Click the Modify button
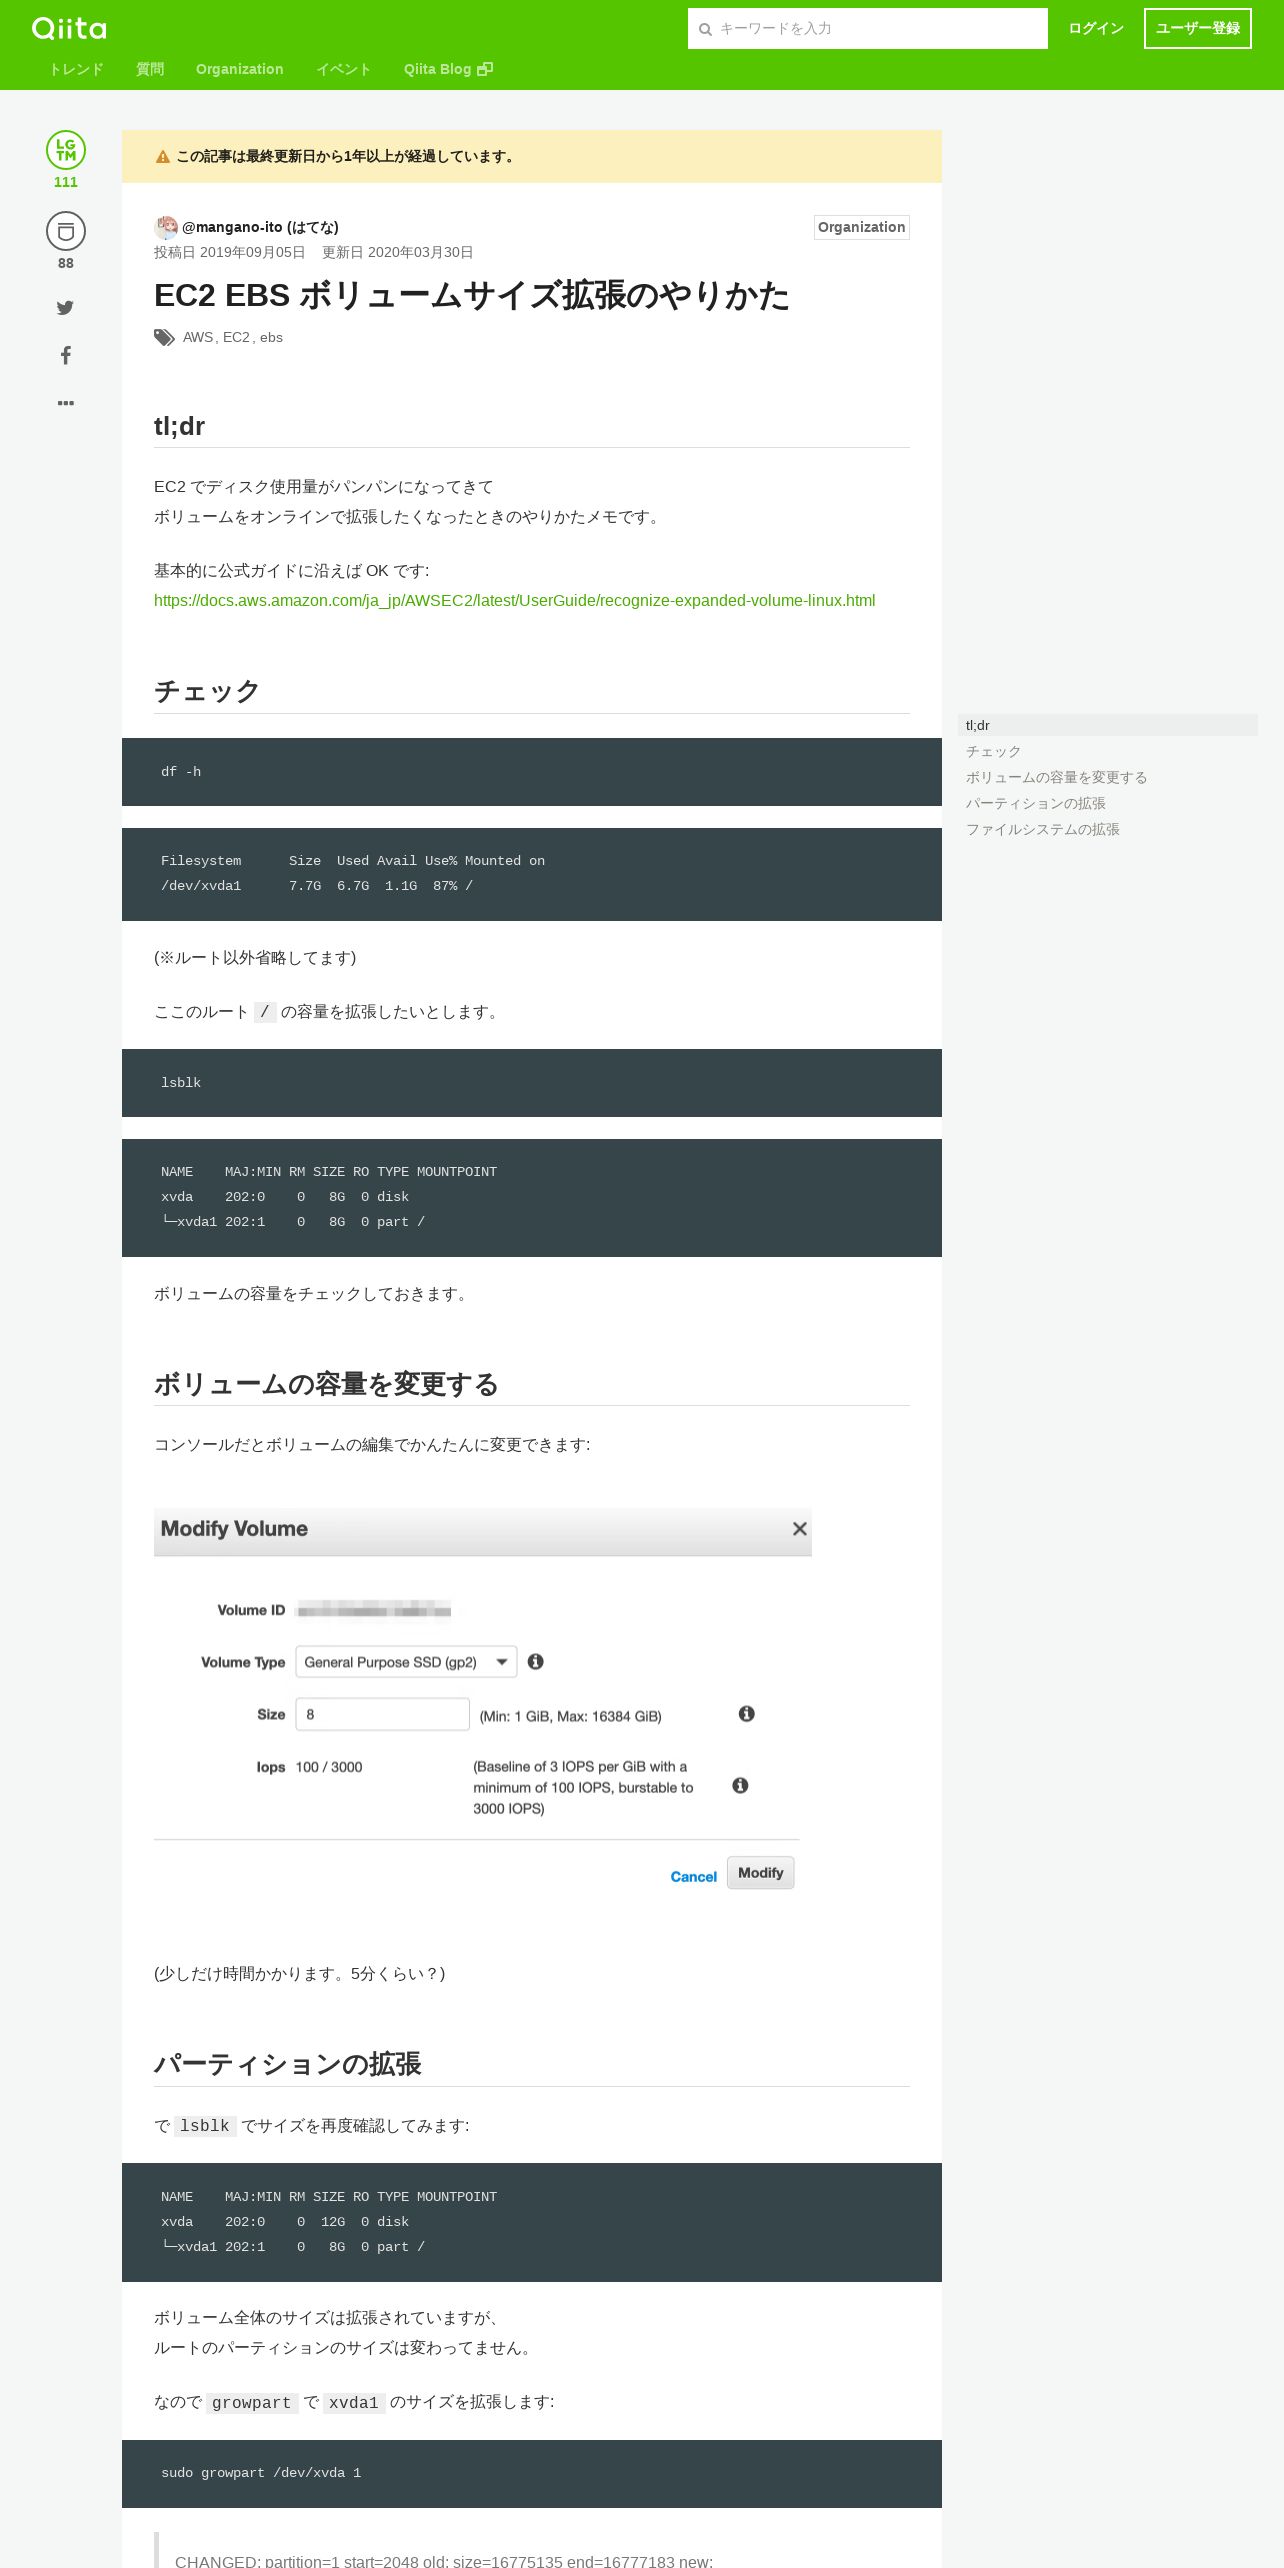This screenshot has height=2568, width=1284. tap(761, 1873)
